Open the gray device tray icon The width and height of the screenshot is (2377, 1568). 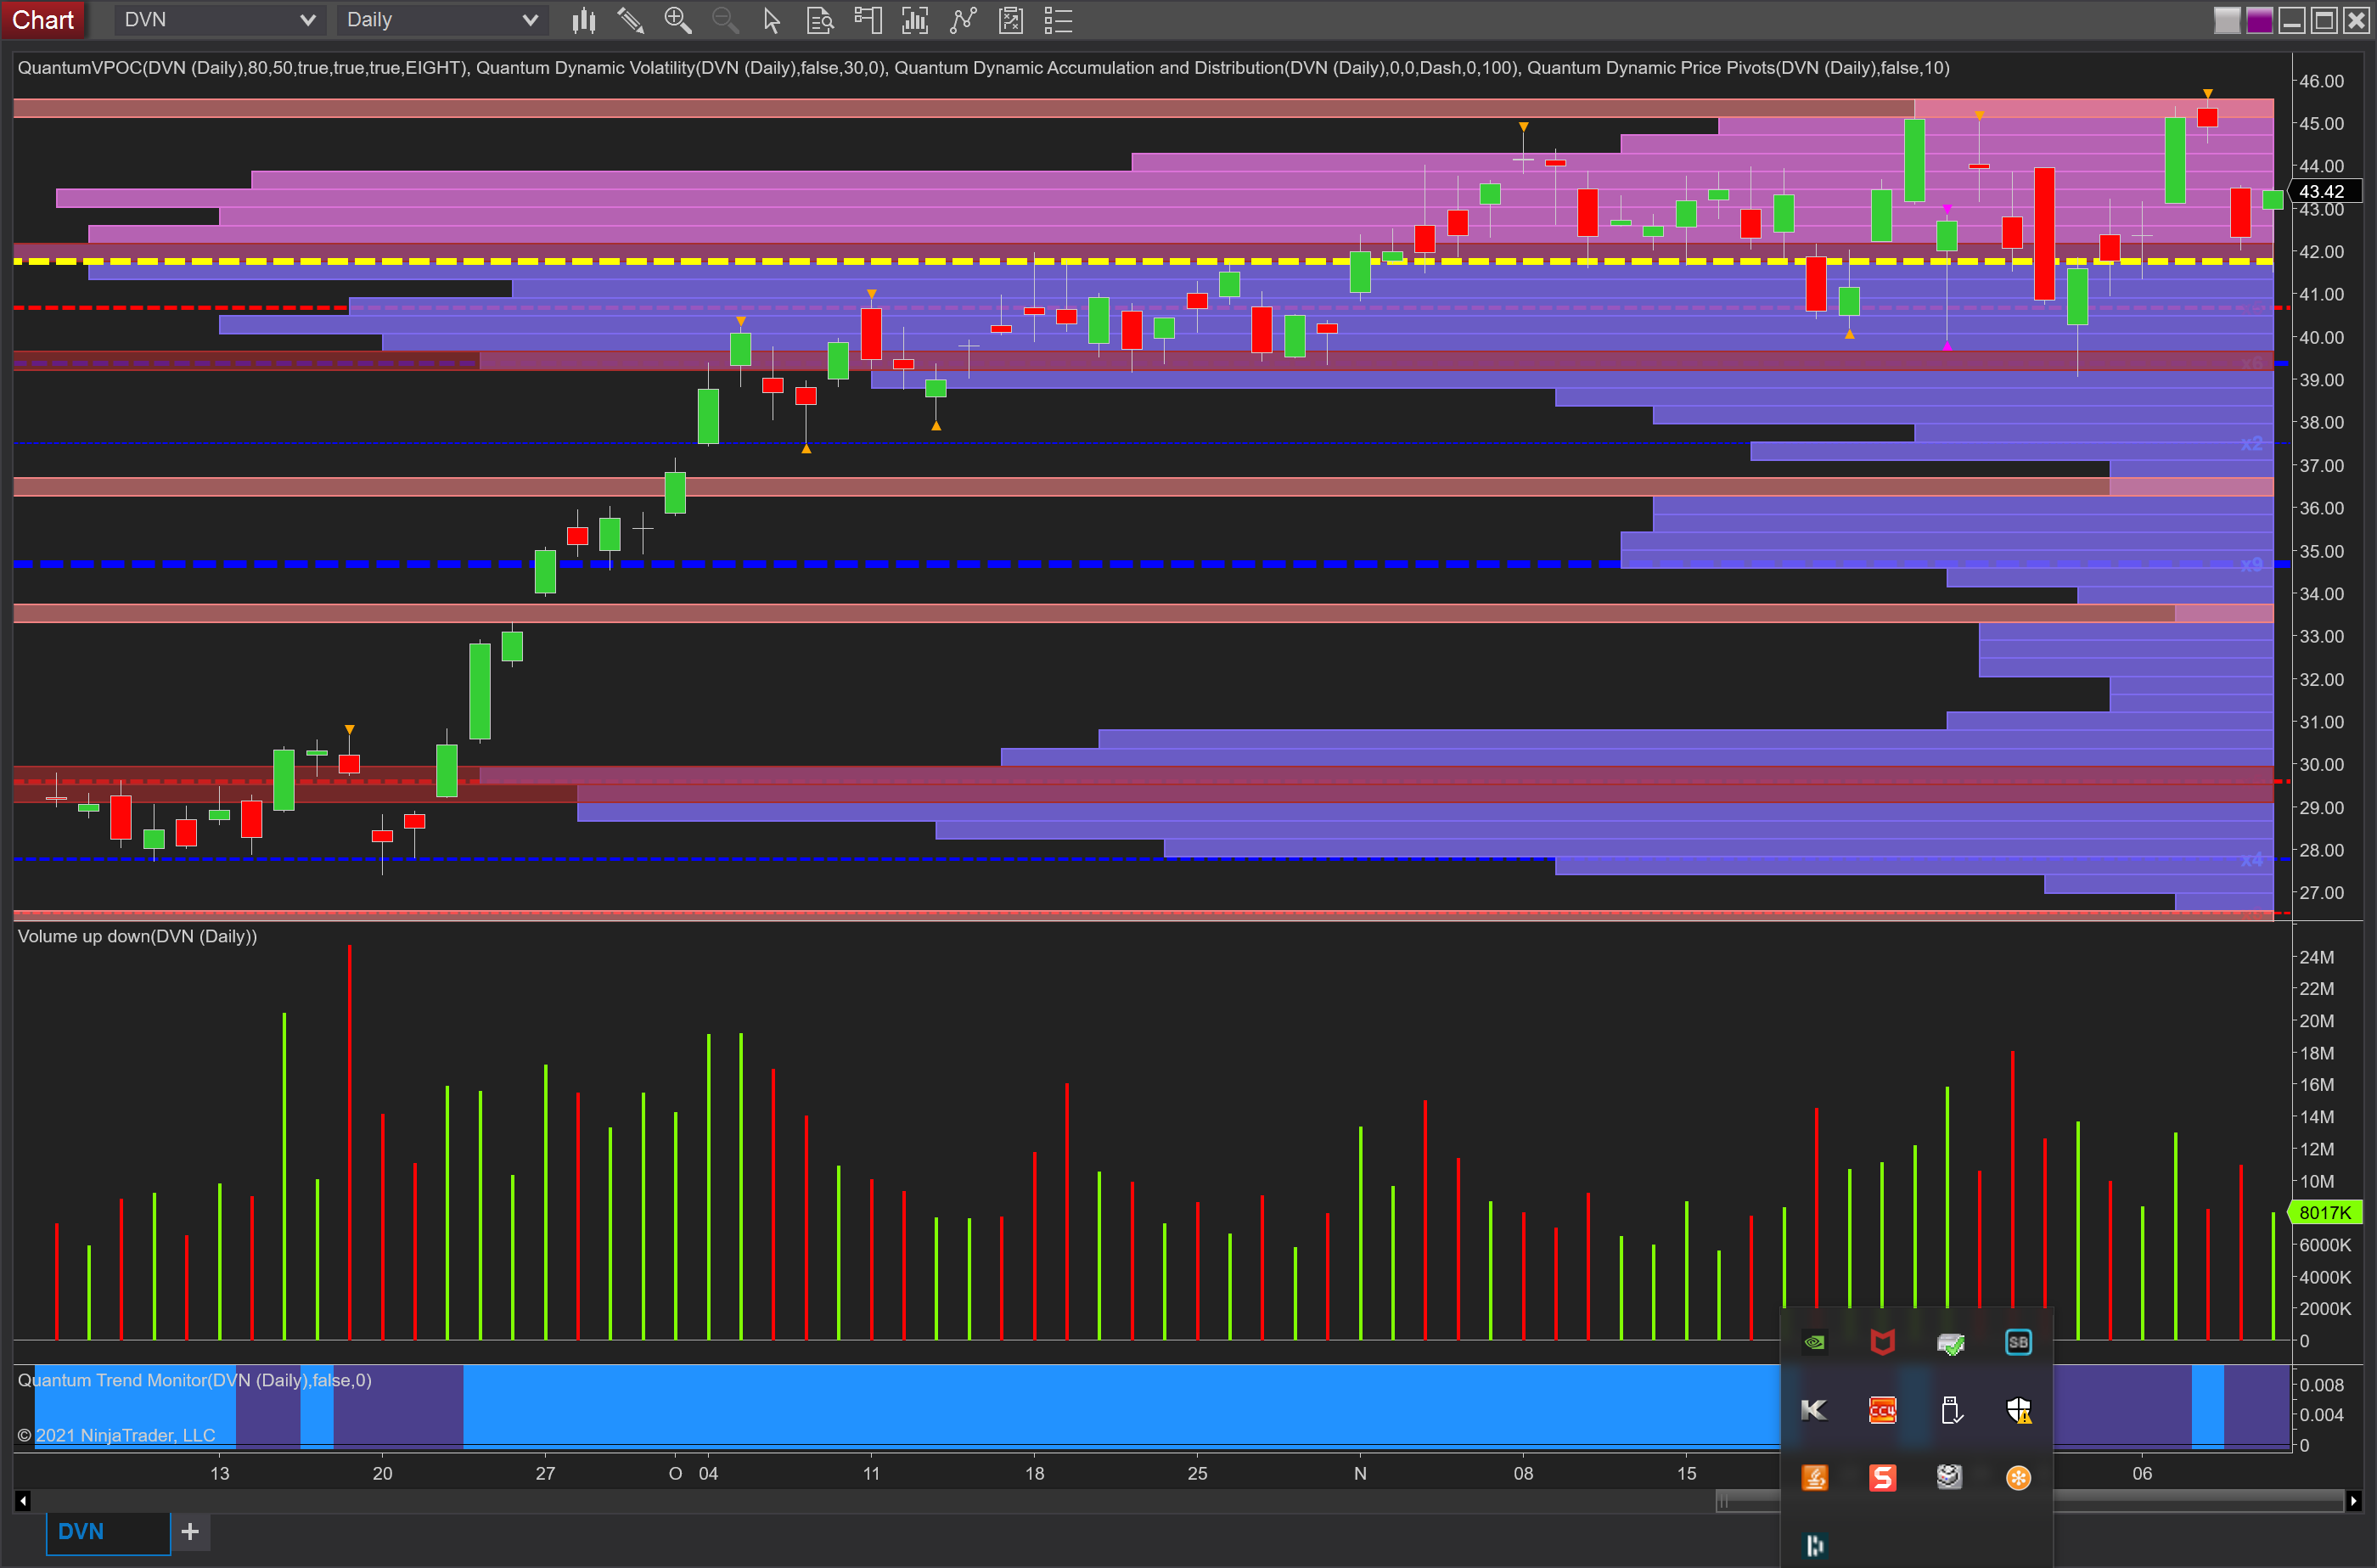click(1950, 1477)
